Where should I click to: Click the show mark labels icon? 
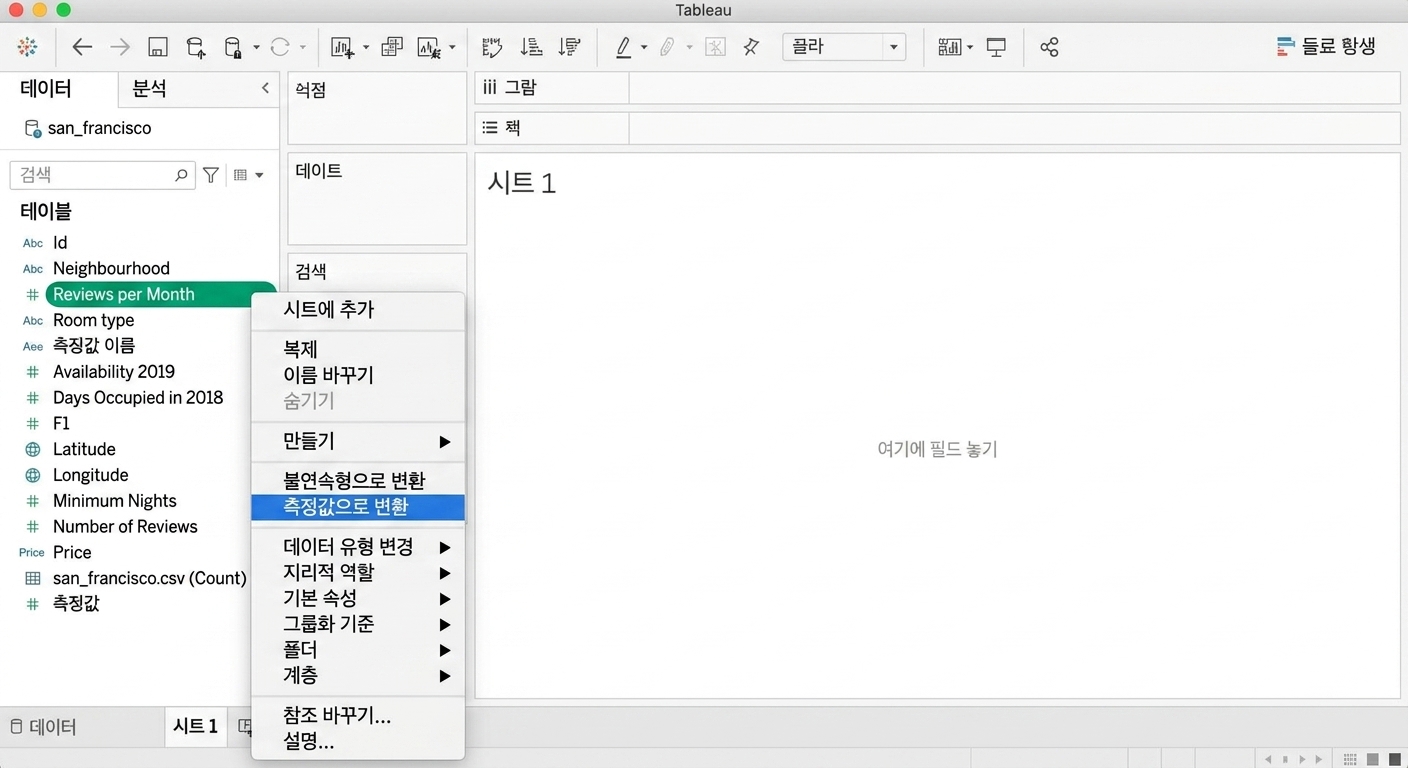(x=715, y=47)
